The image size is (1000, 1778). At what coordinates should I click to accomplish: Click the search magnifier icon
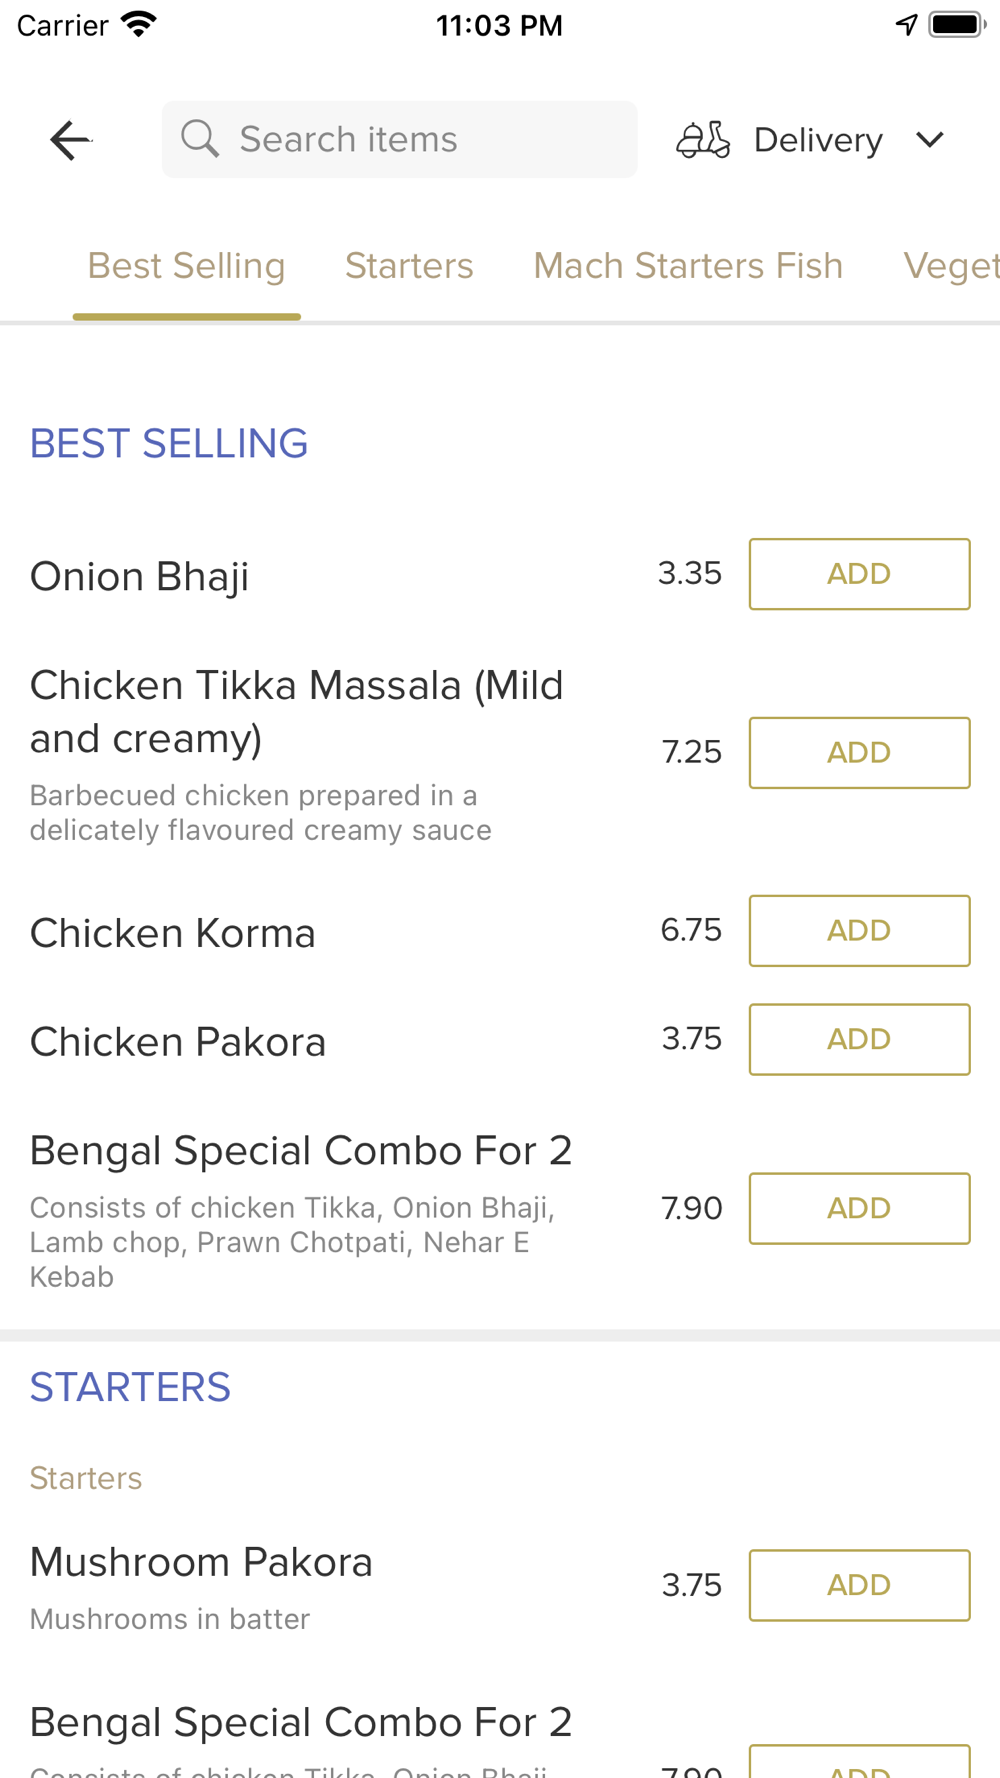[200, 139]
